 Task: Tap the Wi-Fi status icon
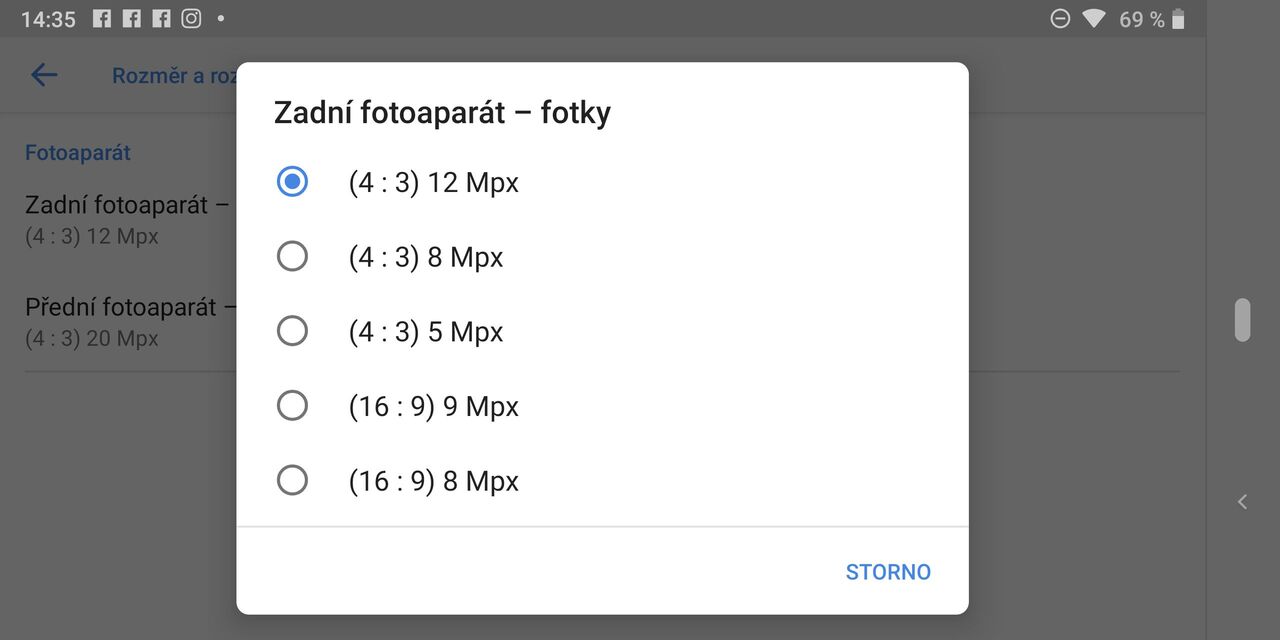click(x=1093, y=18)
